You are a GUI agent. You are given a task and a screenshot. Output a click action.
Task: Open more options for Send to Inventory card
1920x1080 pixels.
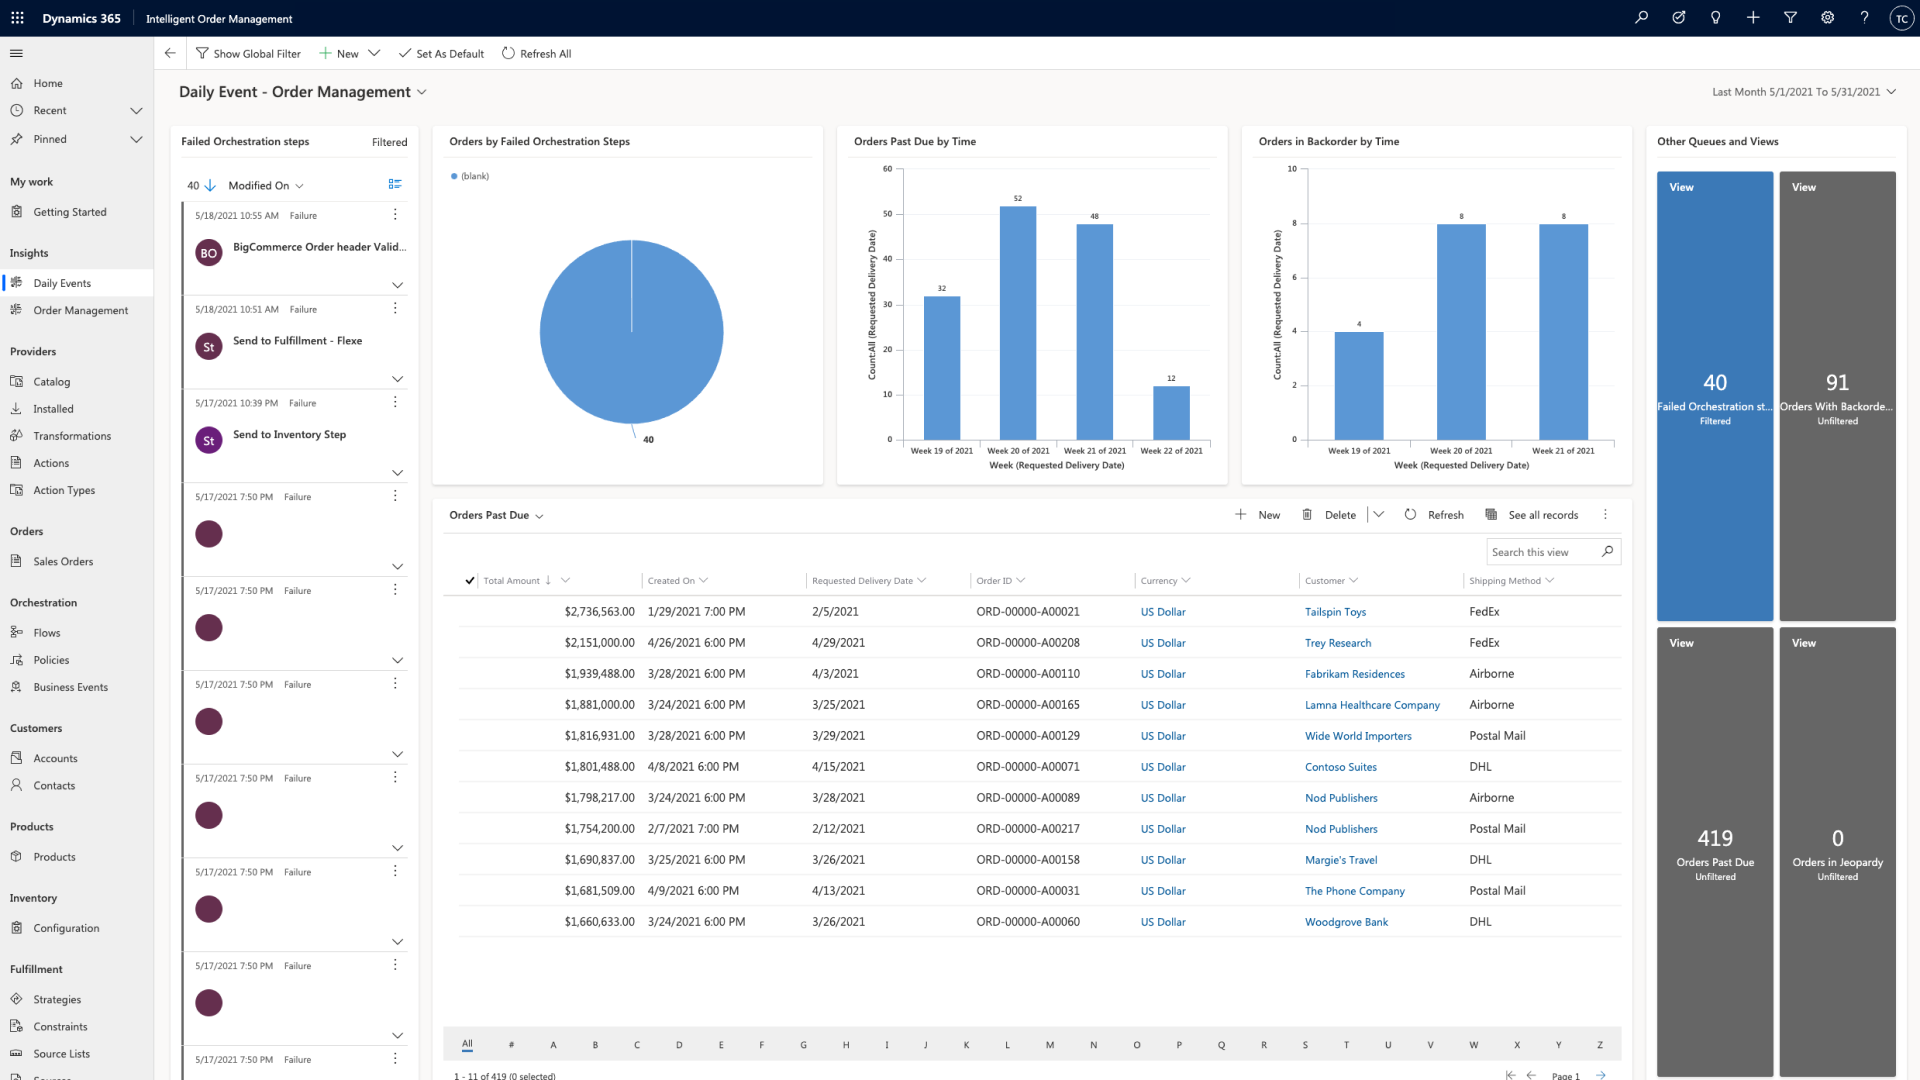[395, 402]
